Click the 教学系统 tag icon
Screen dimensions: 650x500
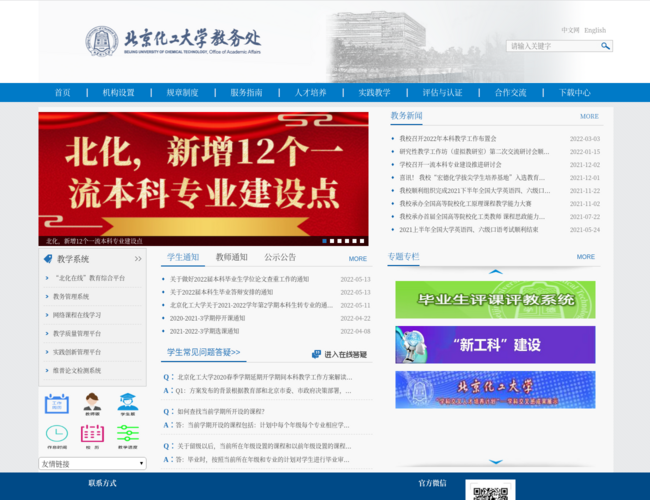pos(48,259)
